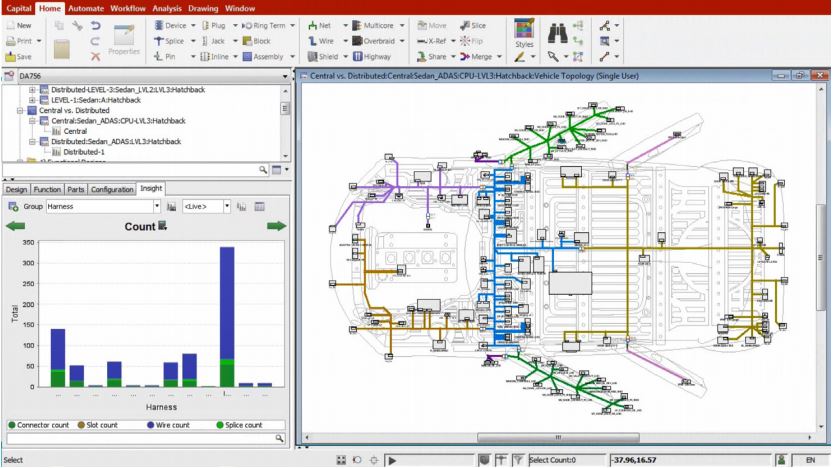
Task: Switch to the Configuration tab
Action: pyautogui.click(x=112, y=189)
